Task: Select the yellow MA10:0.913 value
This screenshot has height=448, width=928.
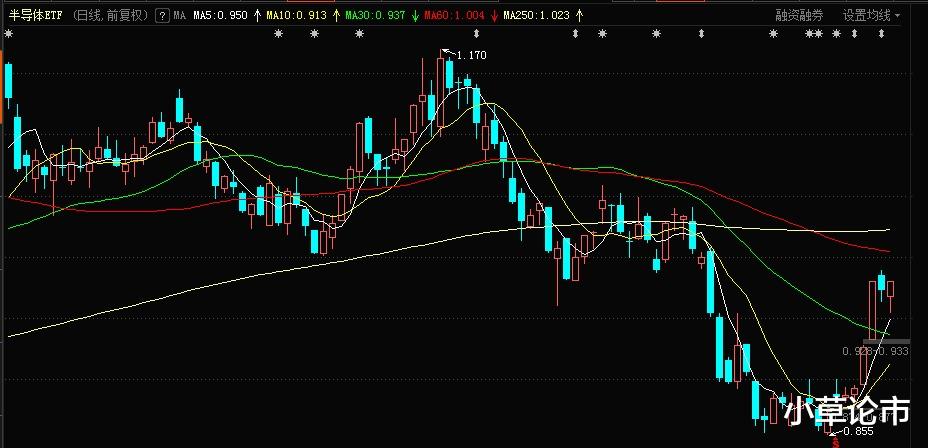Action: point(297,16)
